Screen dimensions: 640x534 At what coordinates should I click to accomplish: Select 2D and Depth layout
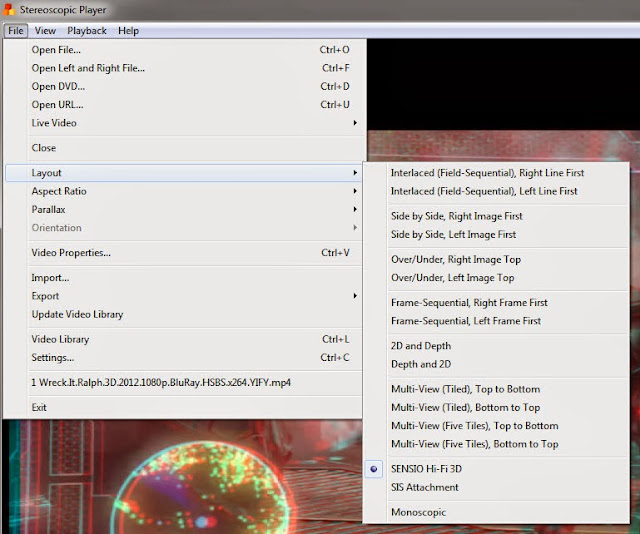(496, 346)
